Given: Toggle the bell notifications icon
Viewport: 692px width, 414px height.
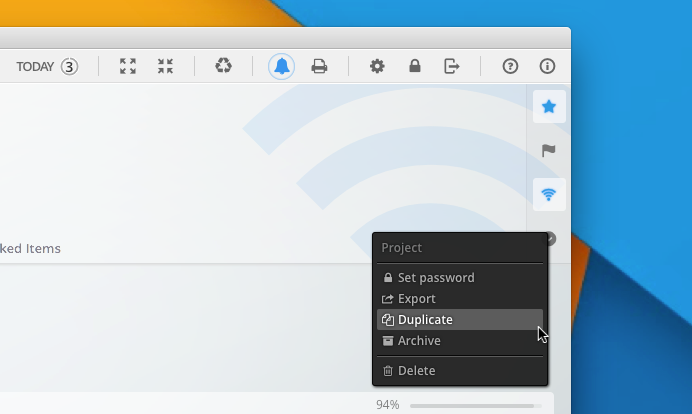Looking at the screenshot, I should pos(282,67).
